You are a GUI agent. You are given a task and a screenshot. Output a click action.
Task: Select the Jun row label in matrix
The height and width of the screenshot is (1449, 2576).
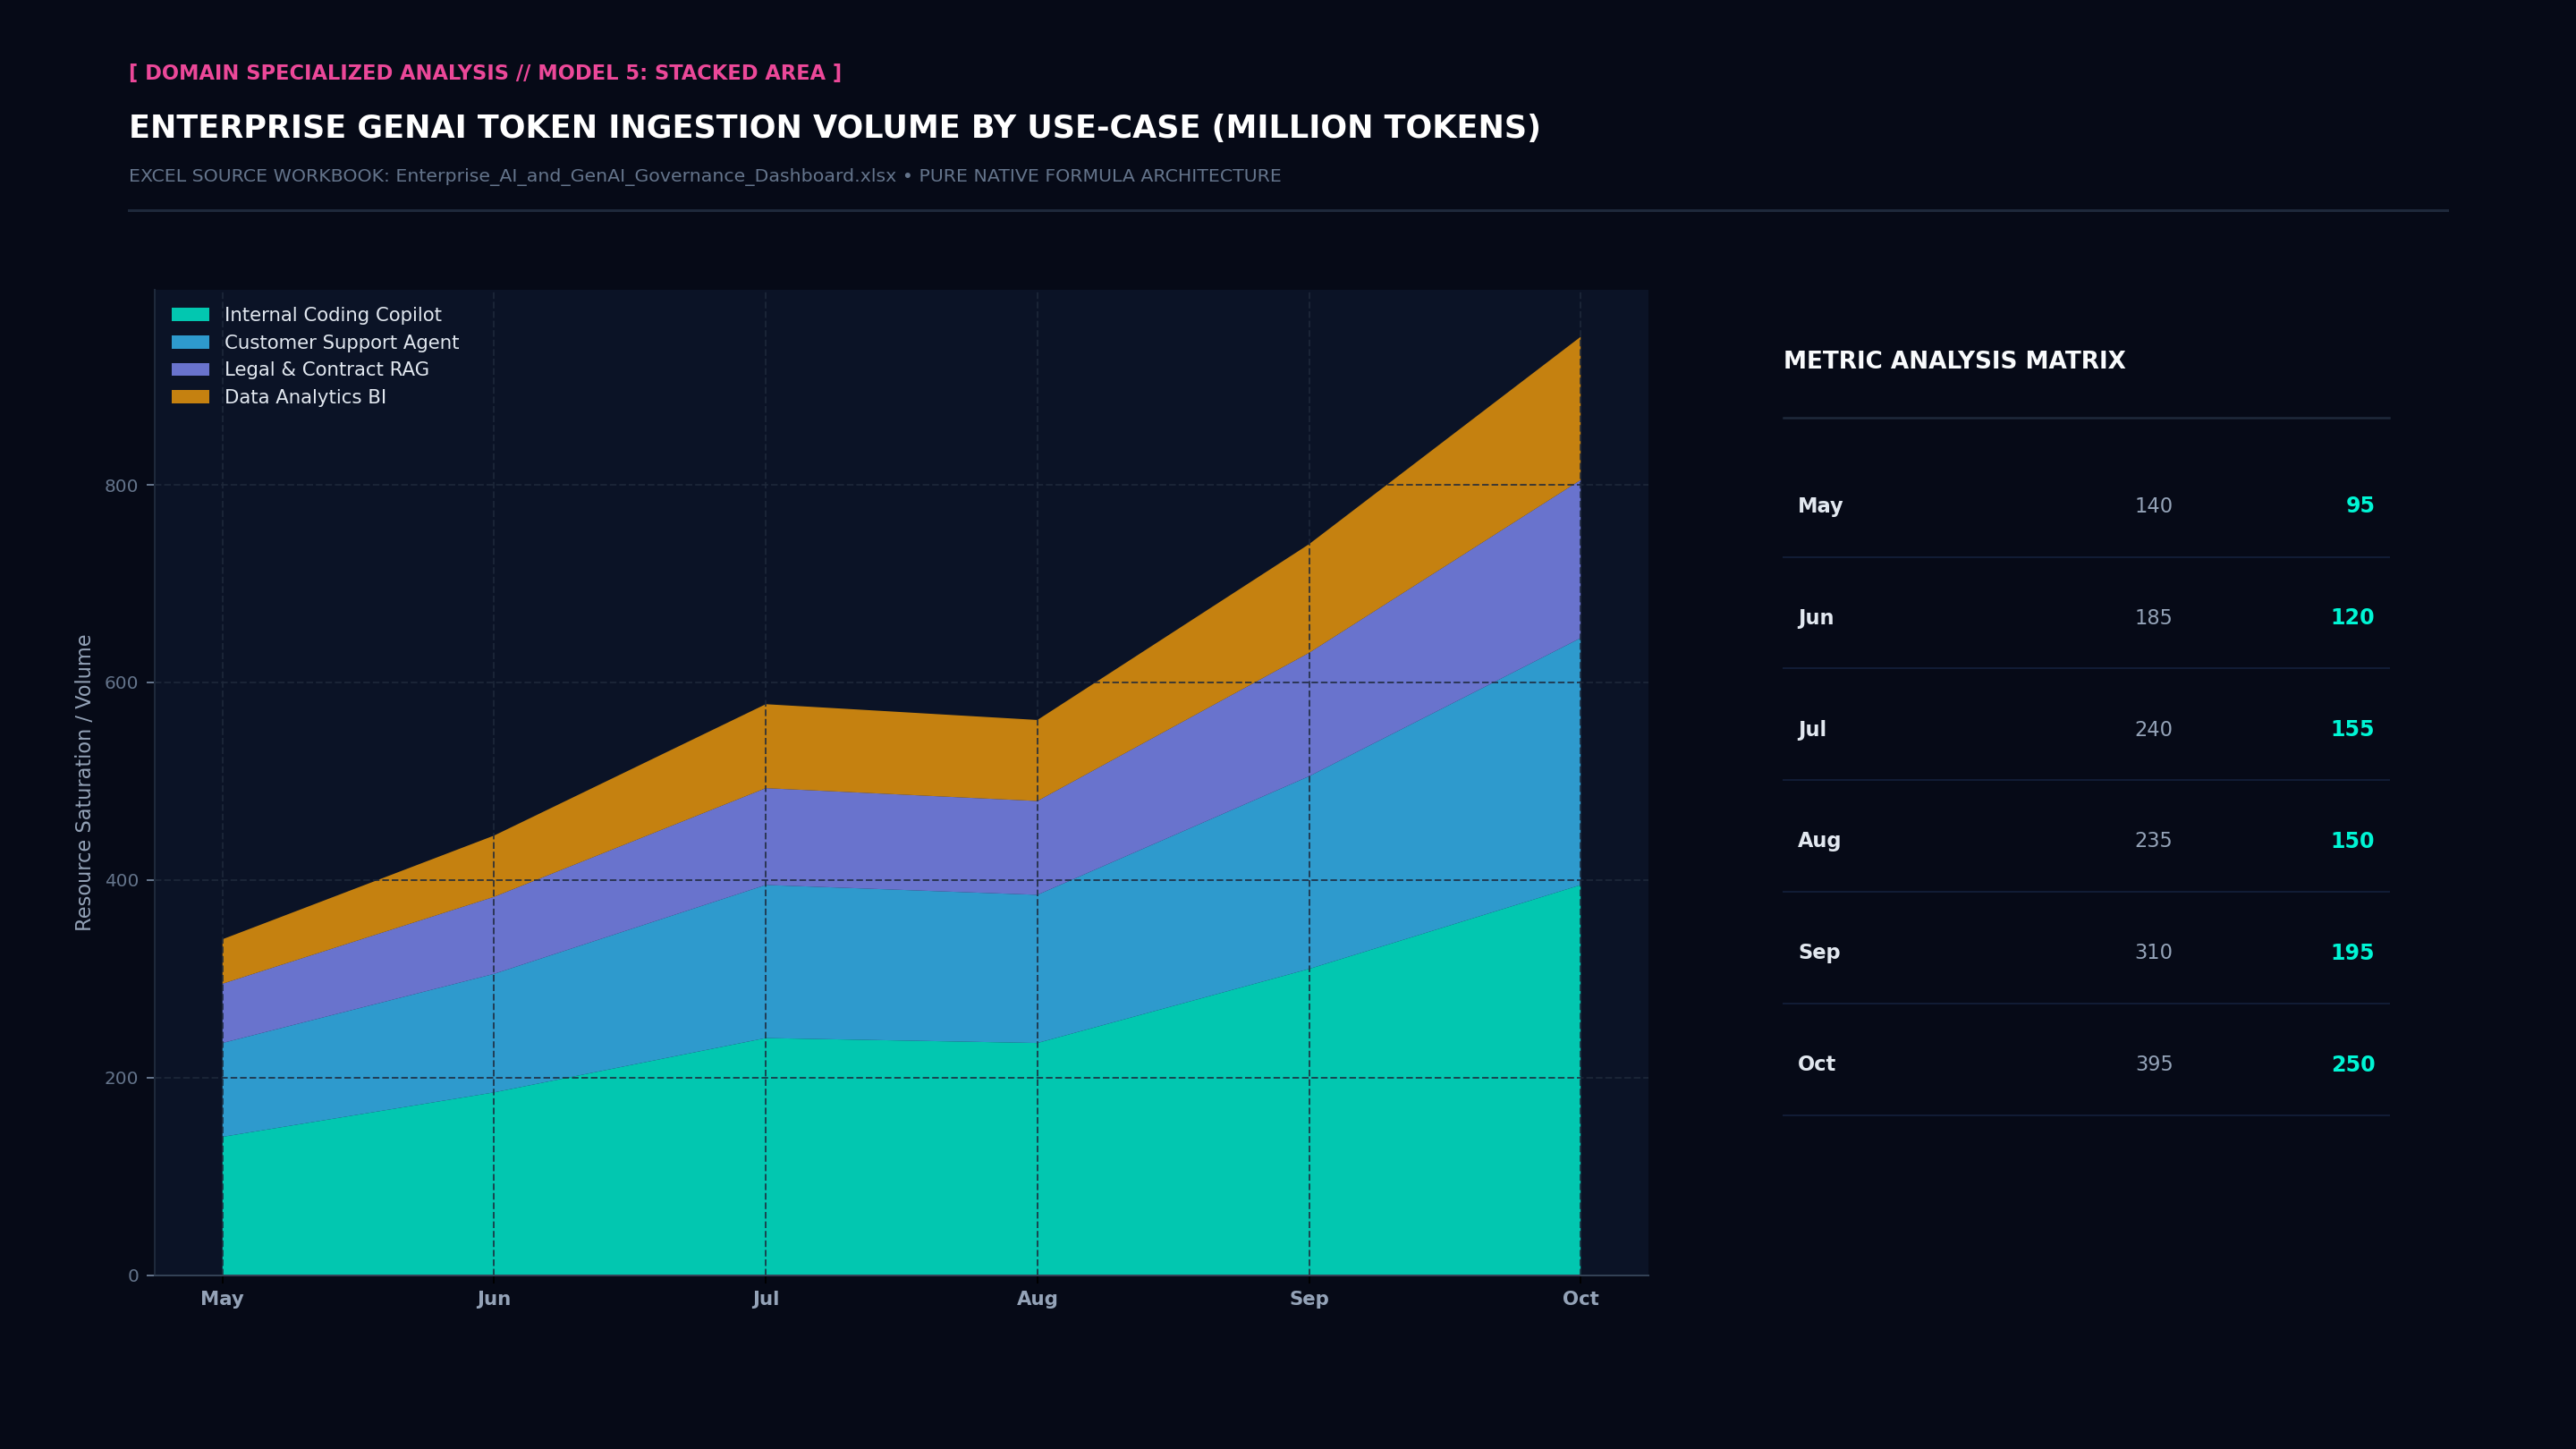(x=1815, y=618)
